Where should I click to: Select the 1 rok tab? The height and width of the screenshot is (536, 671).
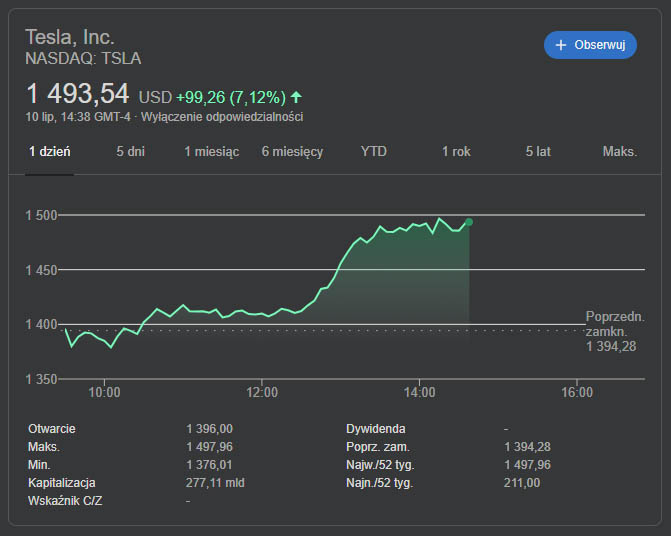pos(456,151)
